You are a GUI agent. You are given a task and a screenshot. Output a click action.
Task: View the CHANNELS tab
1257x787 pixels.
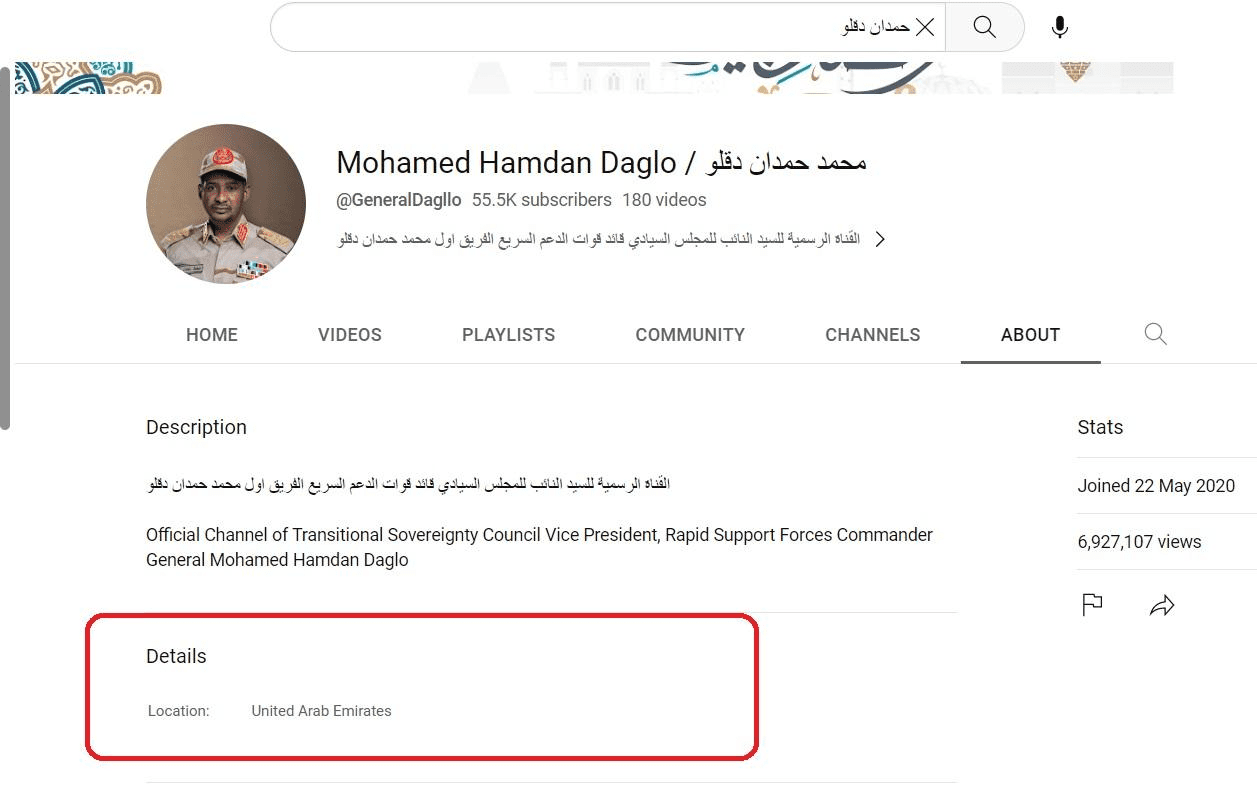(873, 335)
